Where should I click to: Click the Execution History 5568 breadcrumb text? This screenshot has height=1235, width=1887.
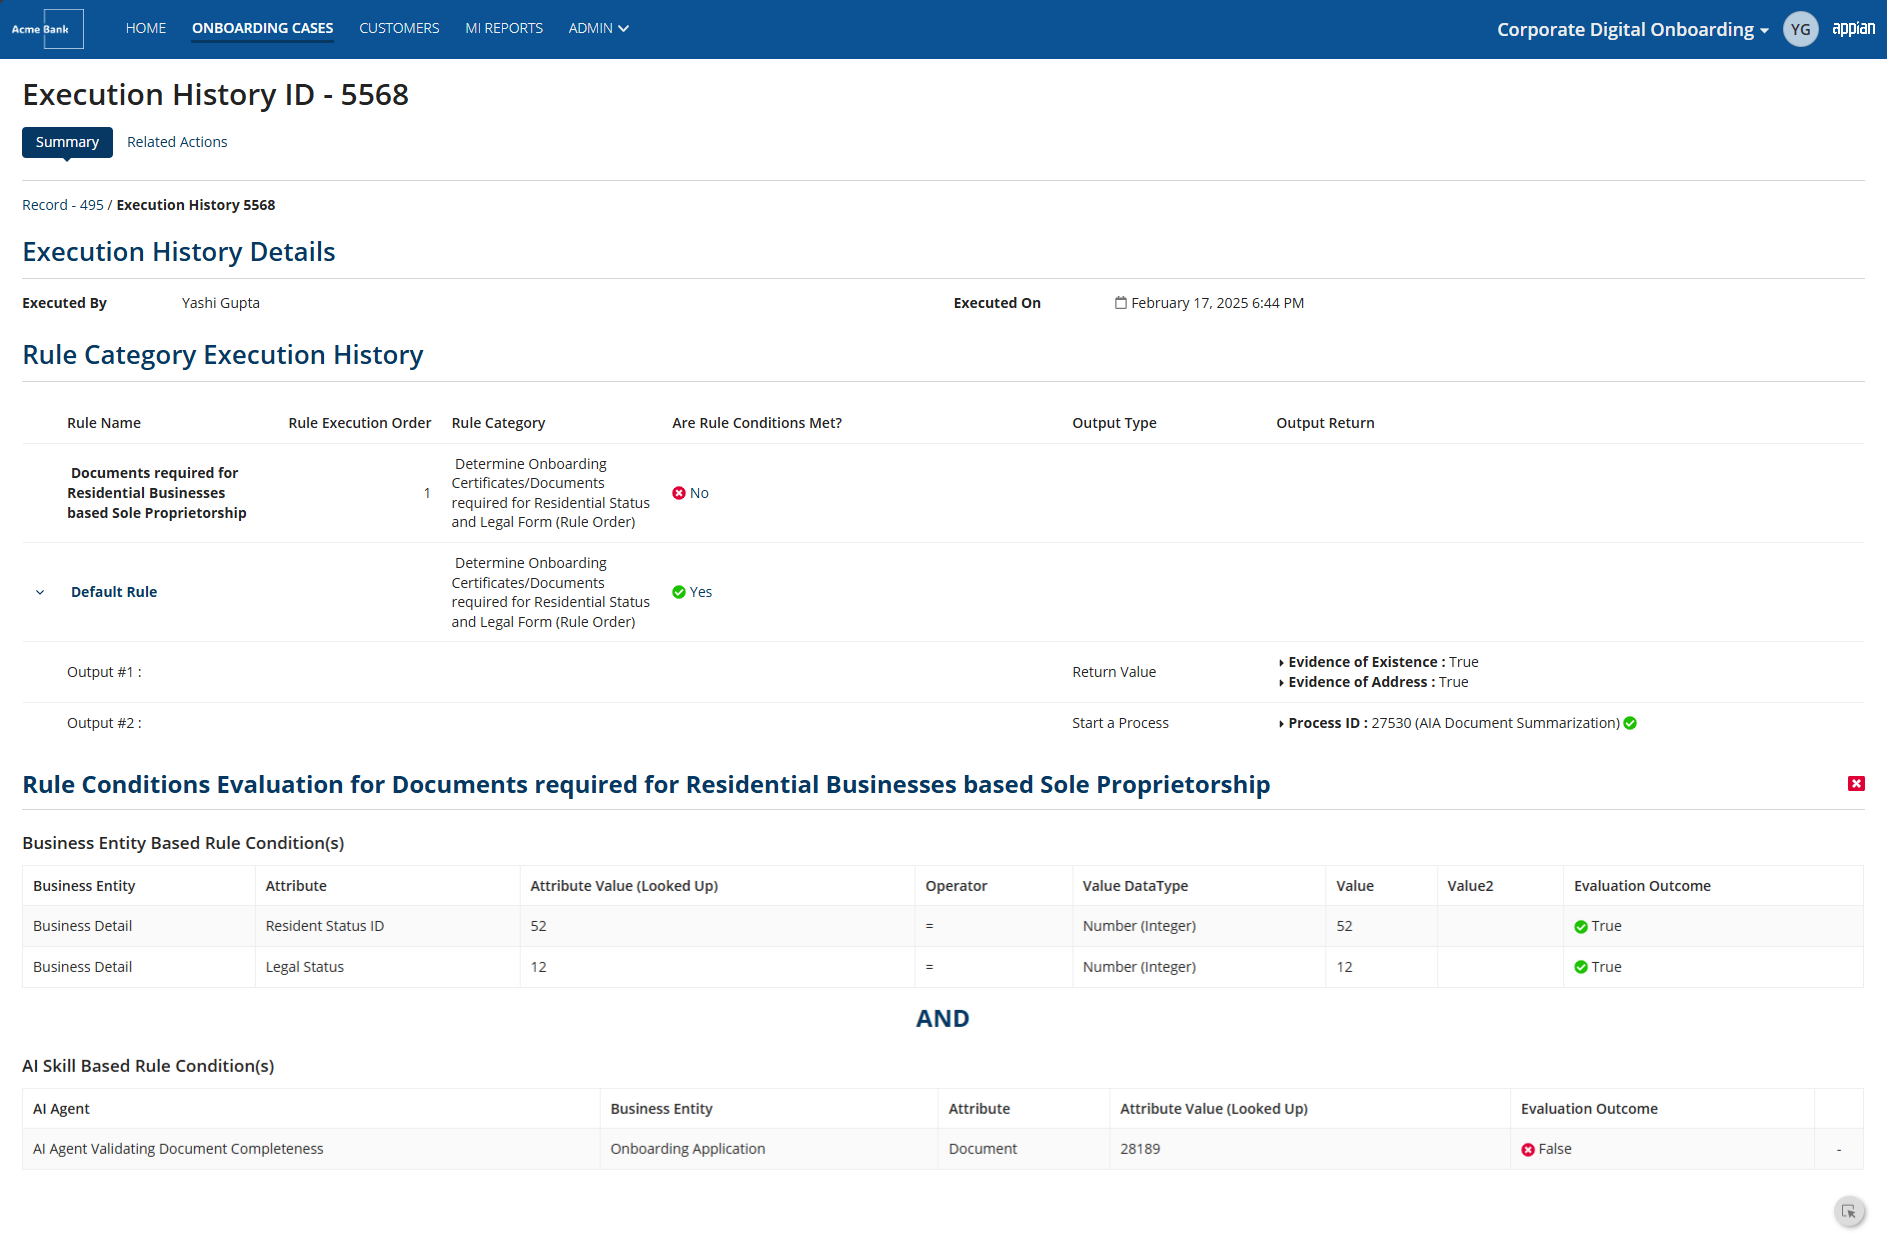pos(196,205)
